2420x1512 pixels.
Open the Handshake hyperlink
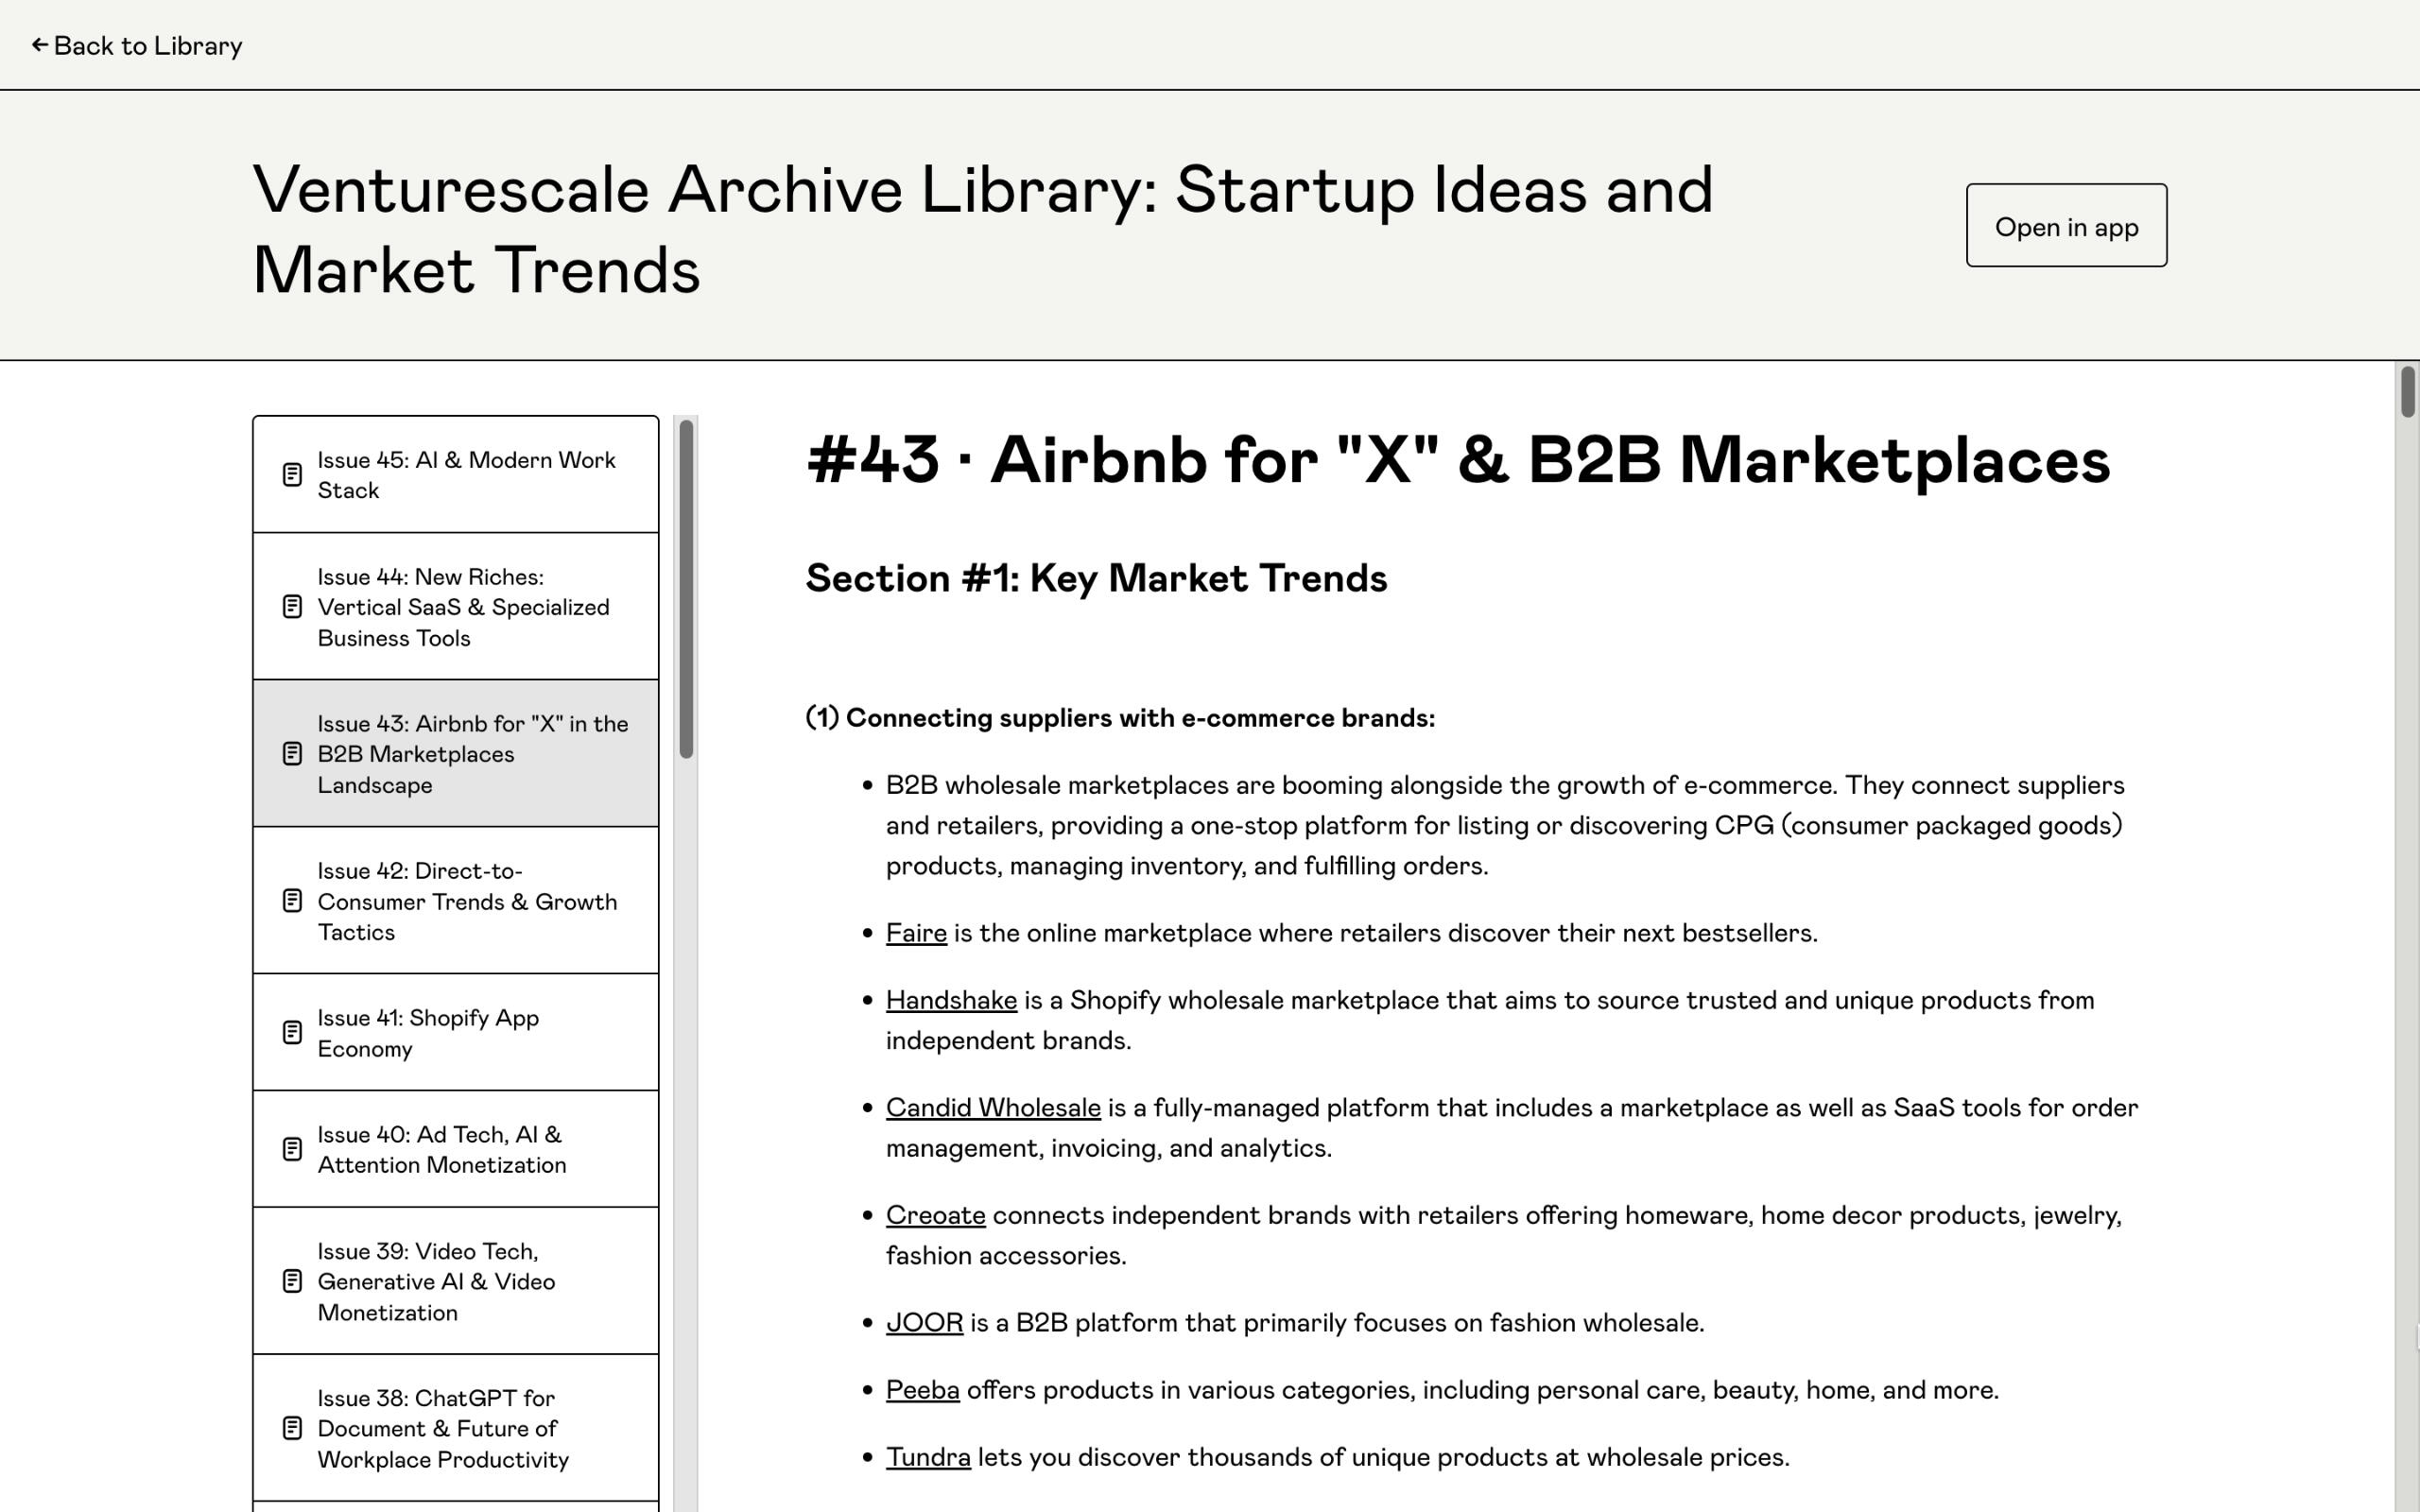(x=950, y=1000)
